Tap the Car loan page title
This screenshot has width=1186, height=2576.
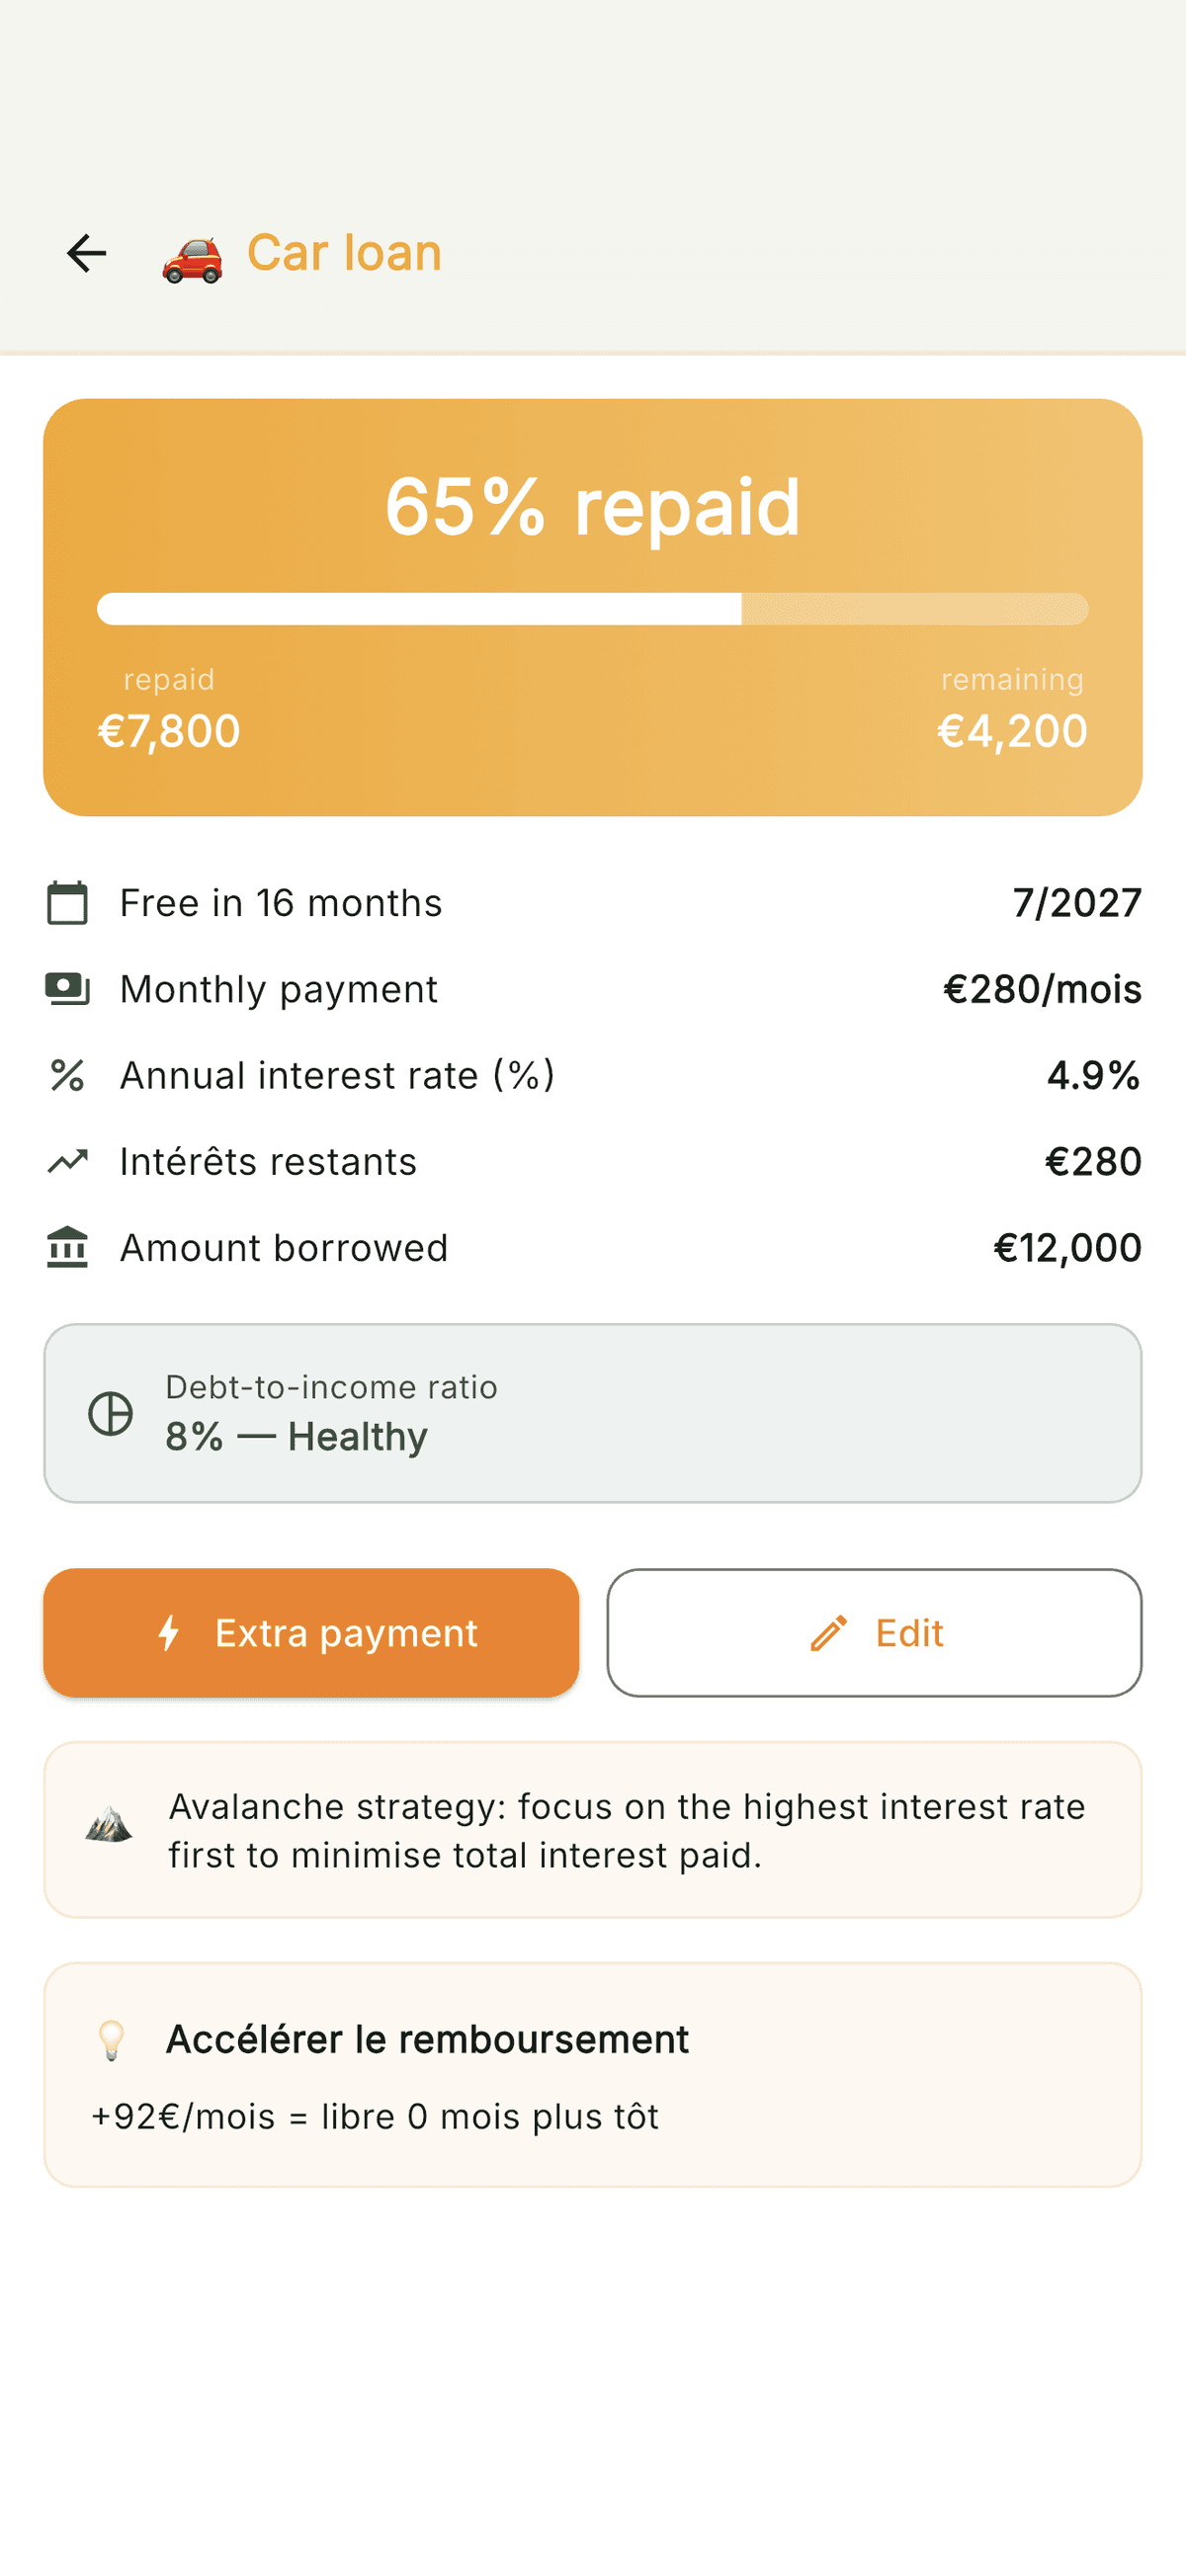(x=344, y=253)
